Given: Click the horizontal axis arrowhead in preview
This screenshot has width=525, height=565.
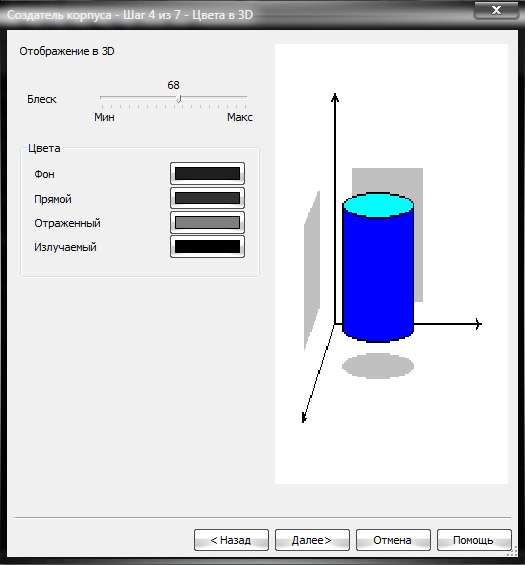Looking at the screenshot, I should [478, 324].
